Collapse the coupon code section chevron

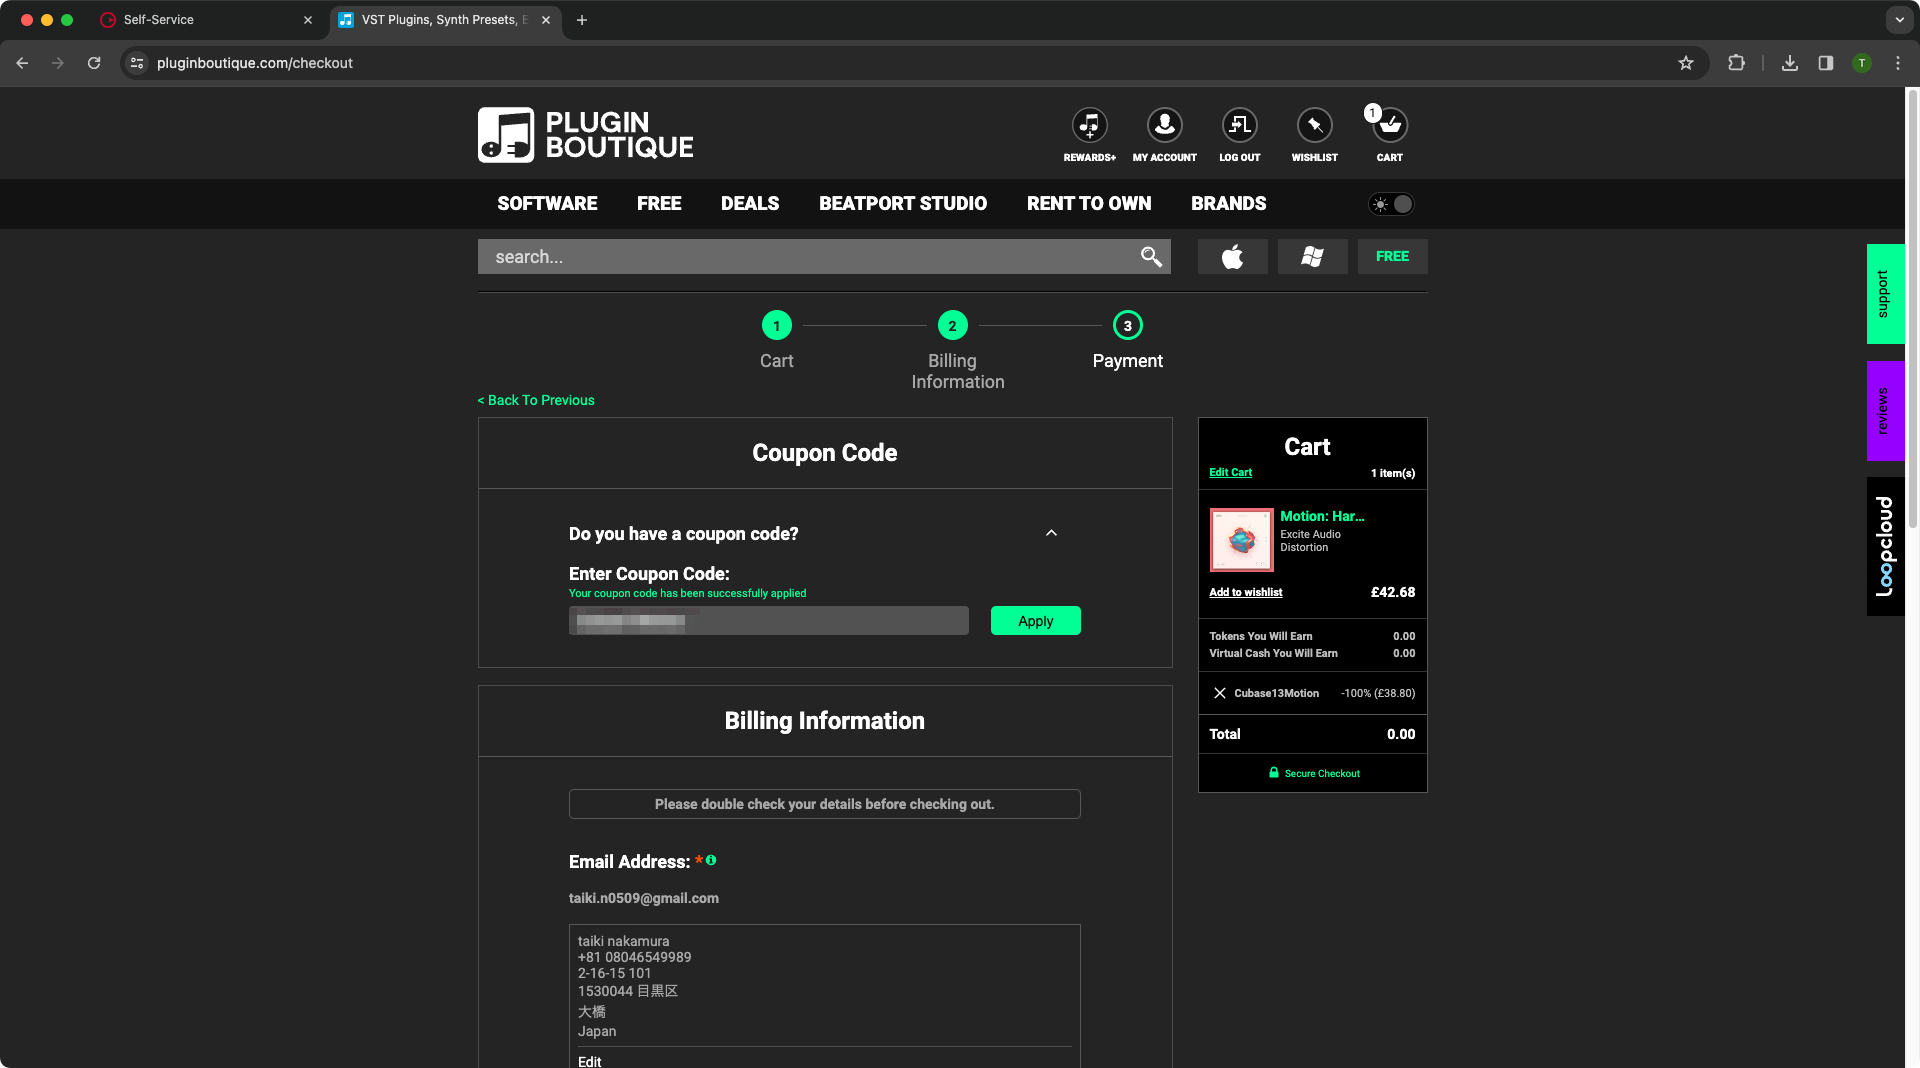coord(1051,533)
